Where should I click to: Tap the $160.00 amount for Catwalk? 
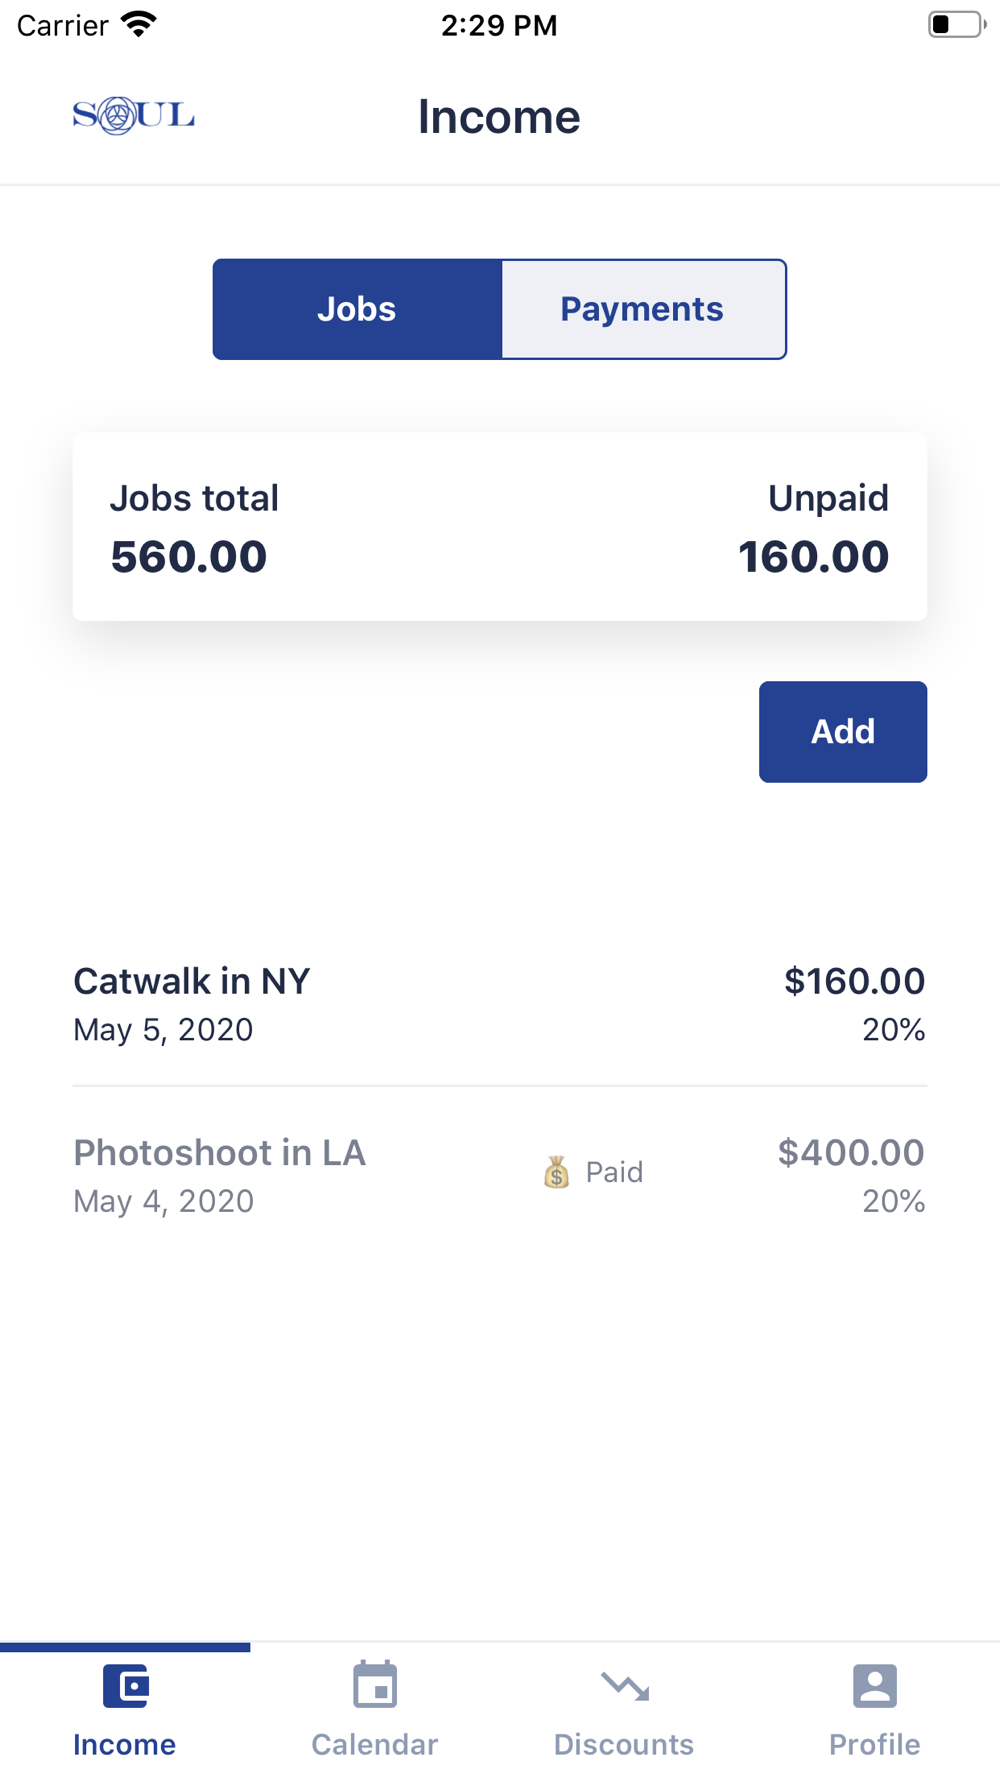click(x=854, y=982)
